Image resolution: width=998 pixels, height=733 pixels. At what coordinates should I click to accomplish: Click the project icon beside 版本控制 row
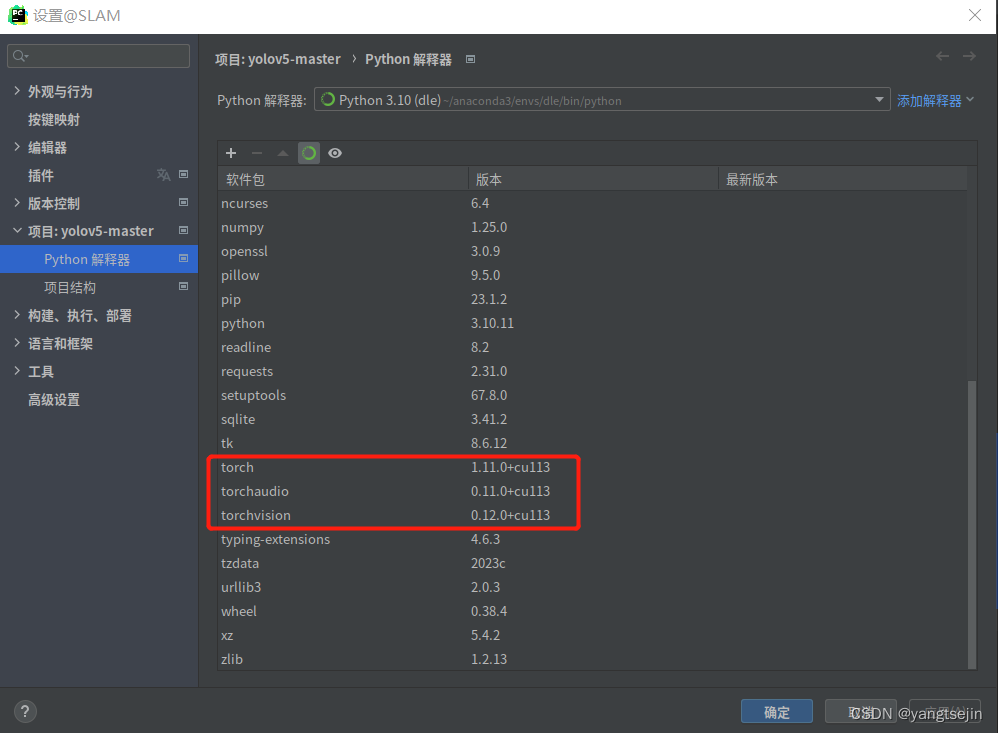point(183,202)
